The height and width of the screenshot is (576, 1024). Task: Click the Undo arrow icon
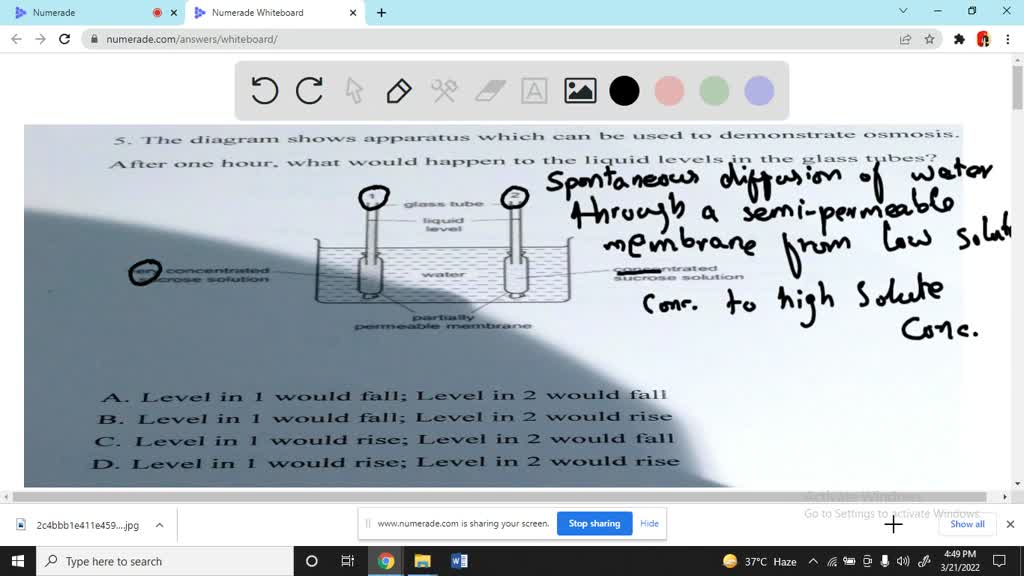264,90
